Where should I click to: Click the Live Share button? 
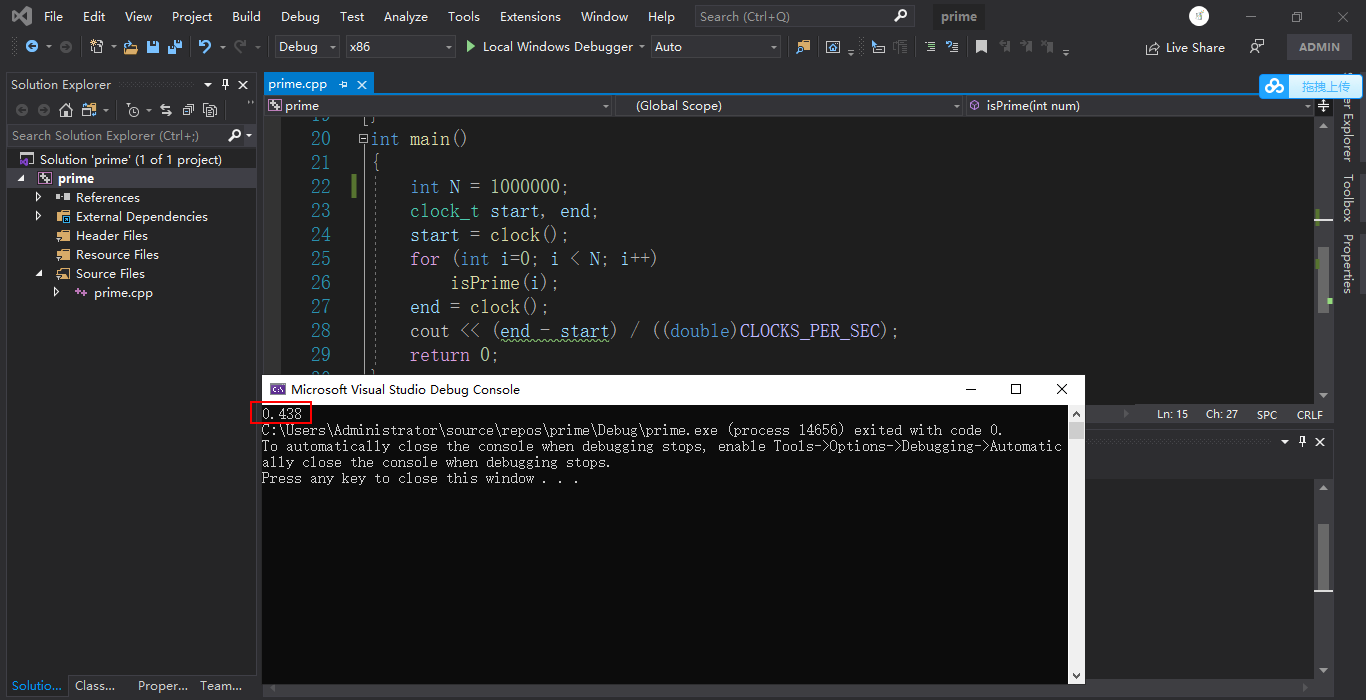point(1185,47)
